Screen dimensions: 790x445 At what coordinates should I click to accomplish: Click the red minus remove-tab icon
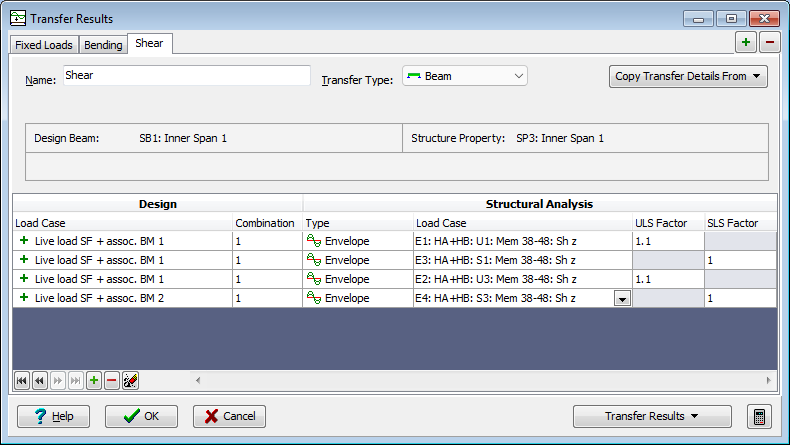[x=769, y=42]
